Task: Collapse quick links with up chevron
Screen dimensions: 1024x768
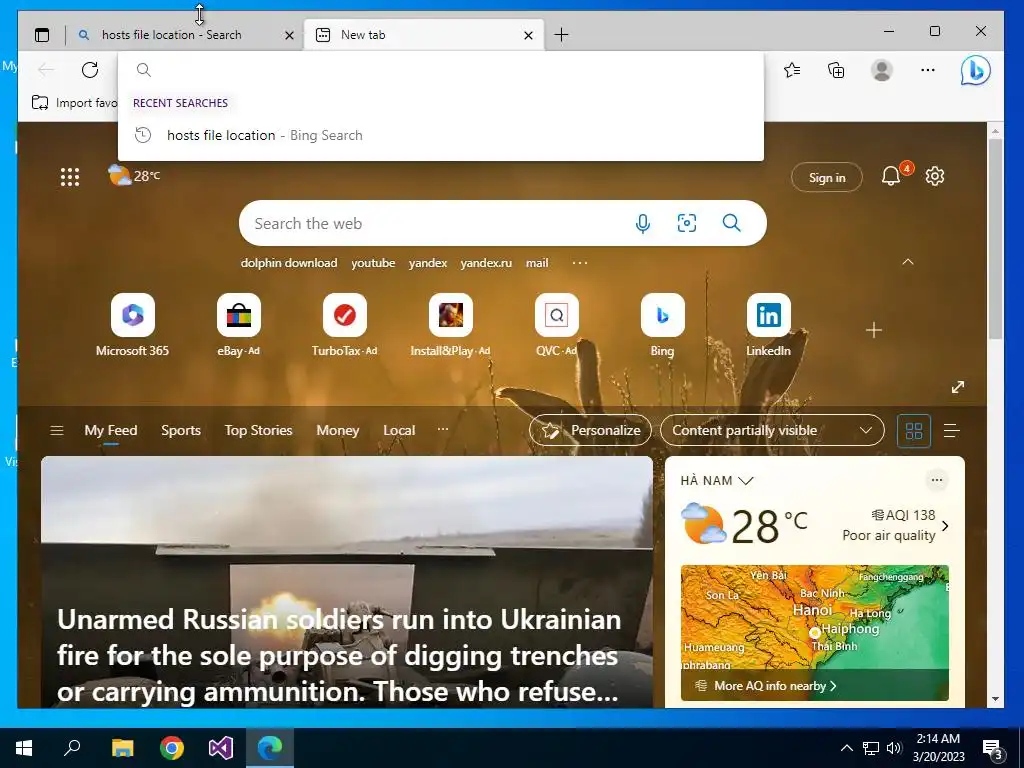Action: point(908,262)
